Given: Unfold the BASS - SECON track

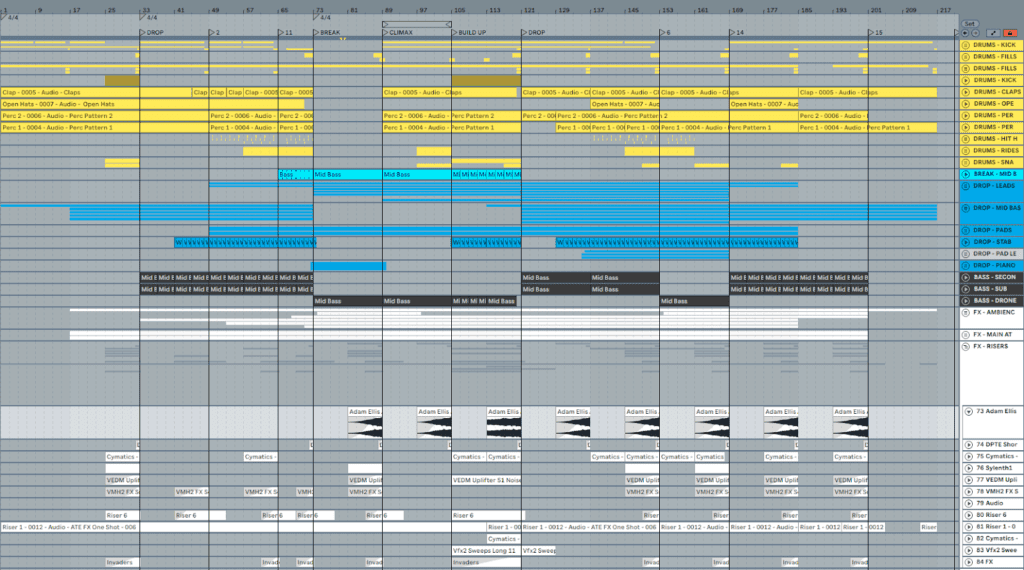Looking at the screenshot, I should point(966,277).
